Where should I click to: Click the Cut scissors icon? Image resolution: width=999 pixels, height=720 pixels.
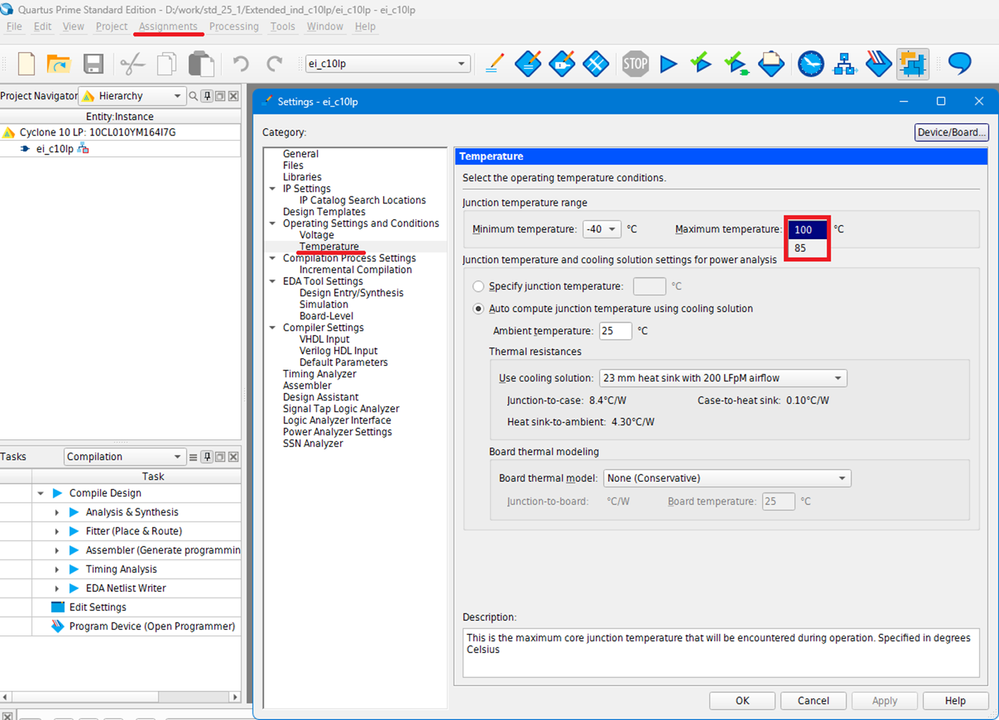pyautogui.click(x=132, y=64)
